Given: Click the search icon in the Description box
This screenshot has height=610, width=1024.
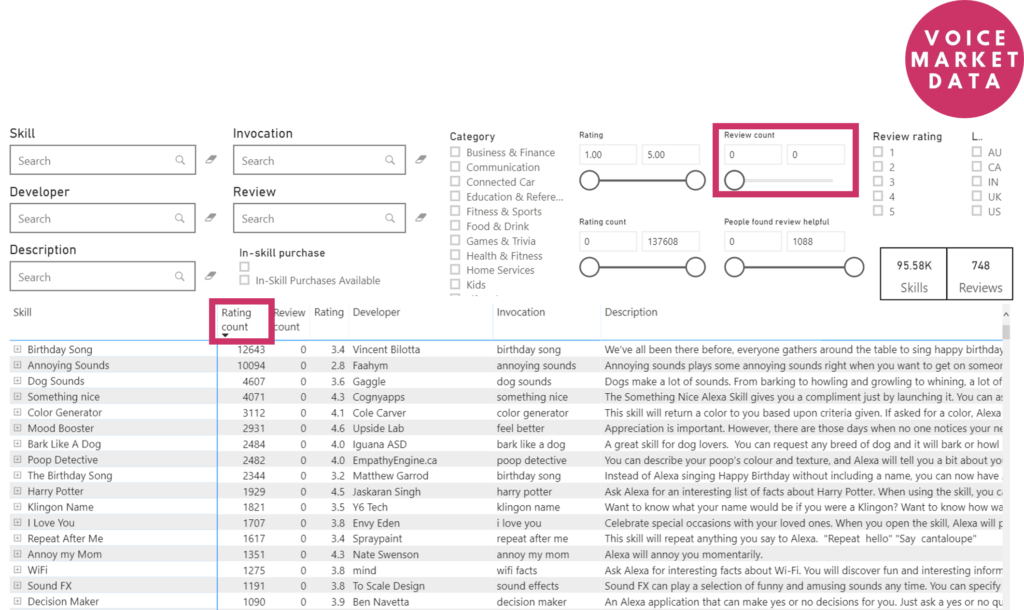Looking at the screenshot, I should (180, 276).
